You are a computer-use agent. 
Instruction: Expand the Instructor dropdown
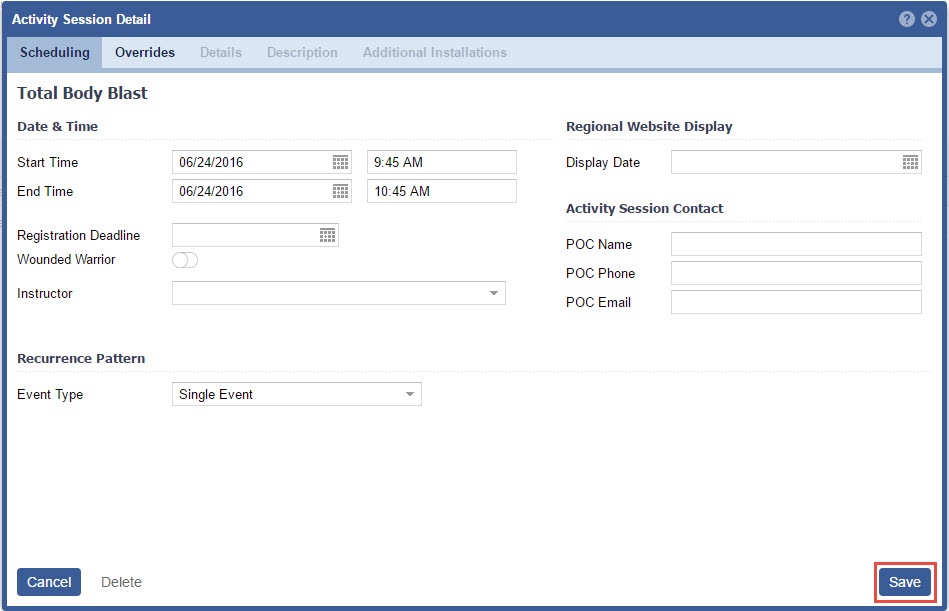tap(493, 293)
